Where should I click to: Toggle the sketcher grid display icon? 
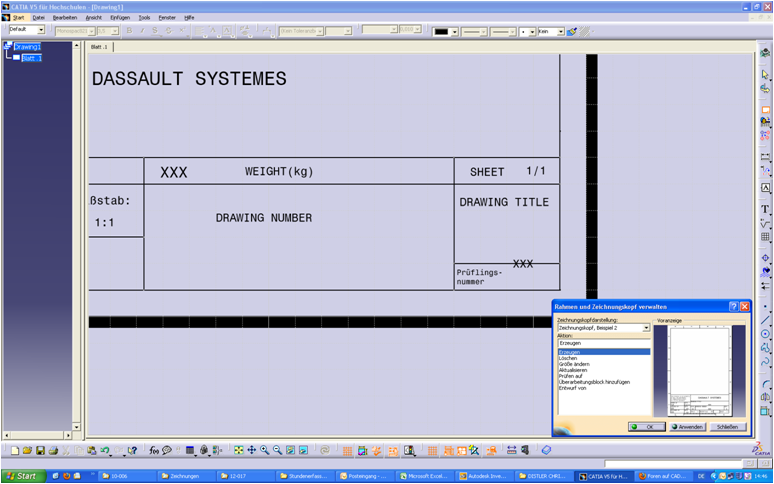(x=348, y=450)
